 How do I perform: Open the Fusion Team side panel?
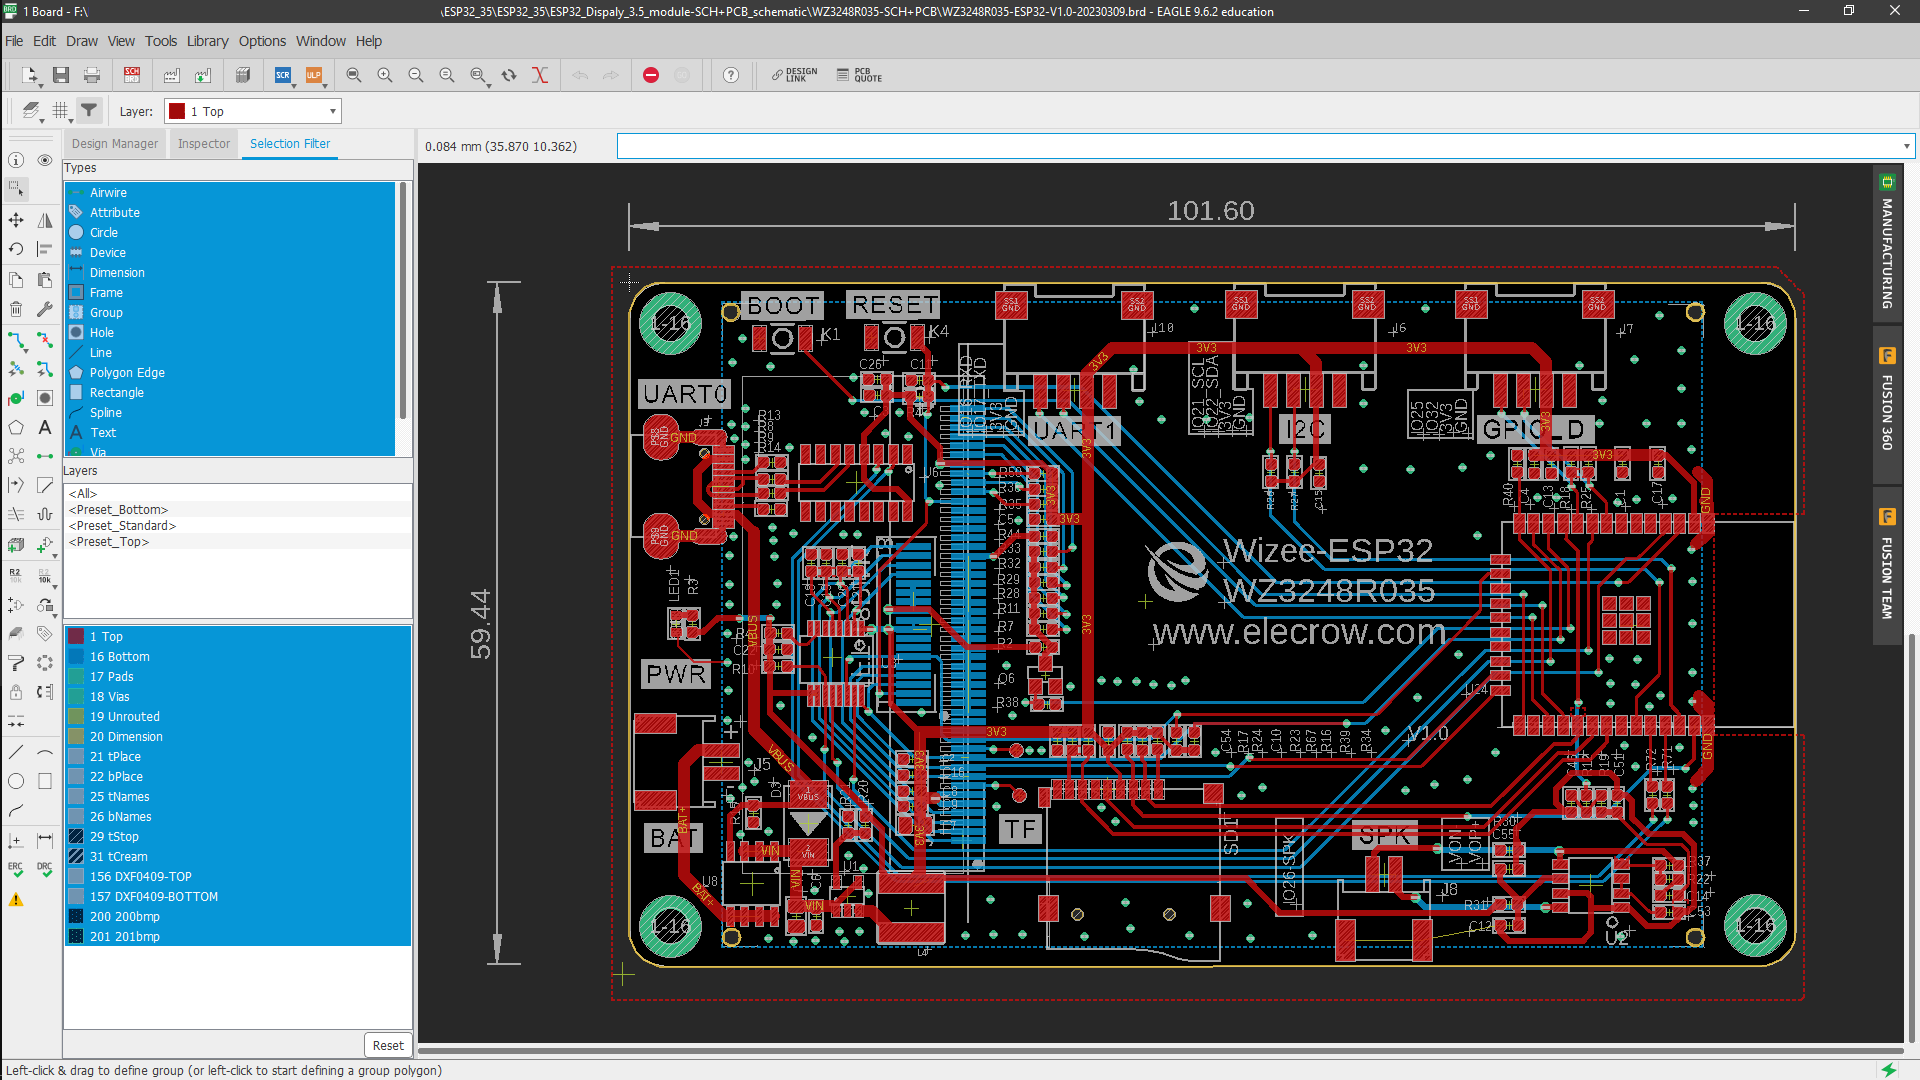1887,566
